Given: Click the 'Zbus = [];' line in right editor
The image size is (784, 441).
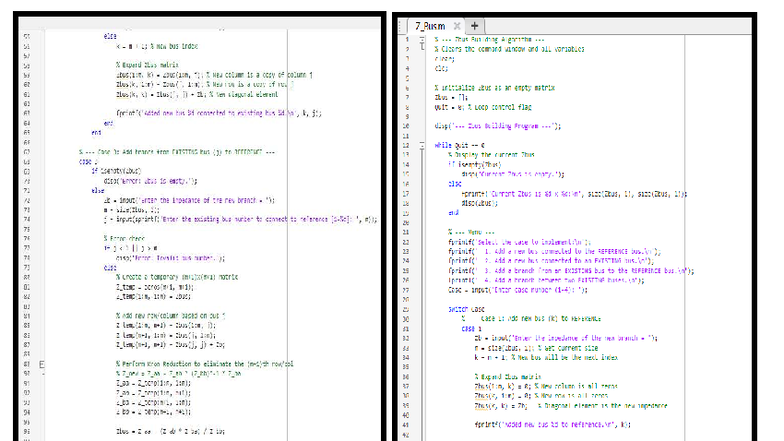Looking at the screenshot, I should 451,98.
